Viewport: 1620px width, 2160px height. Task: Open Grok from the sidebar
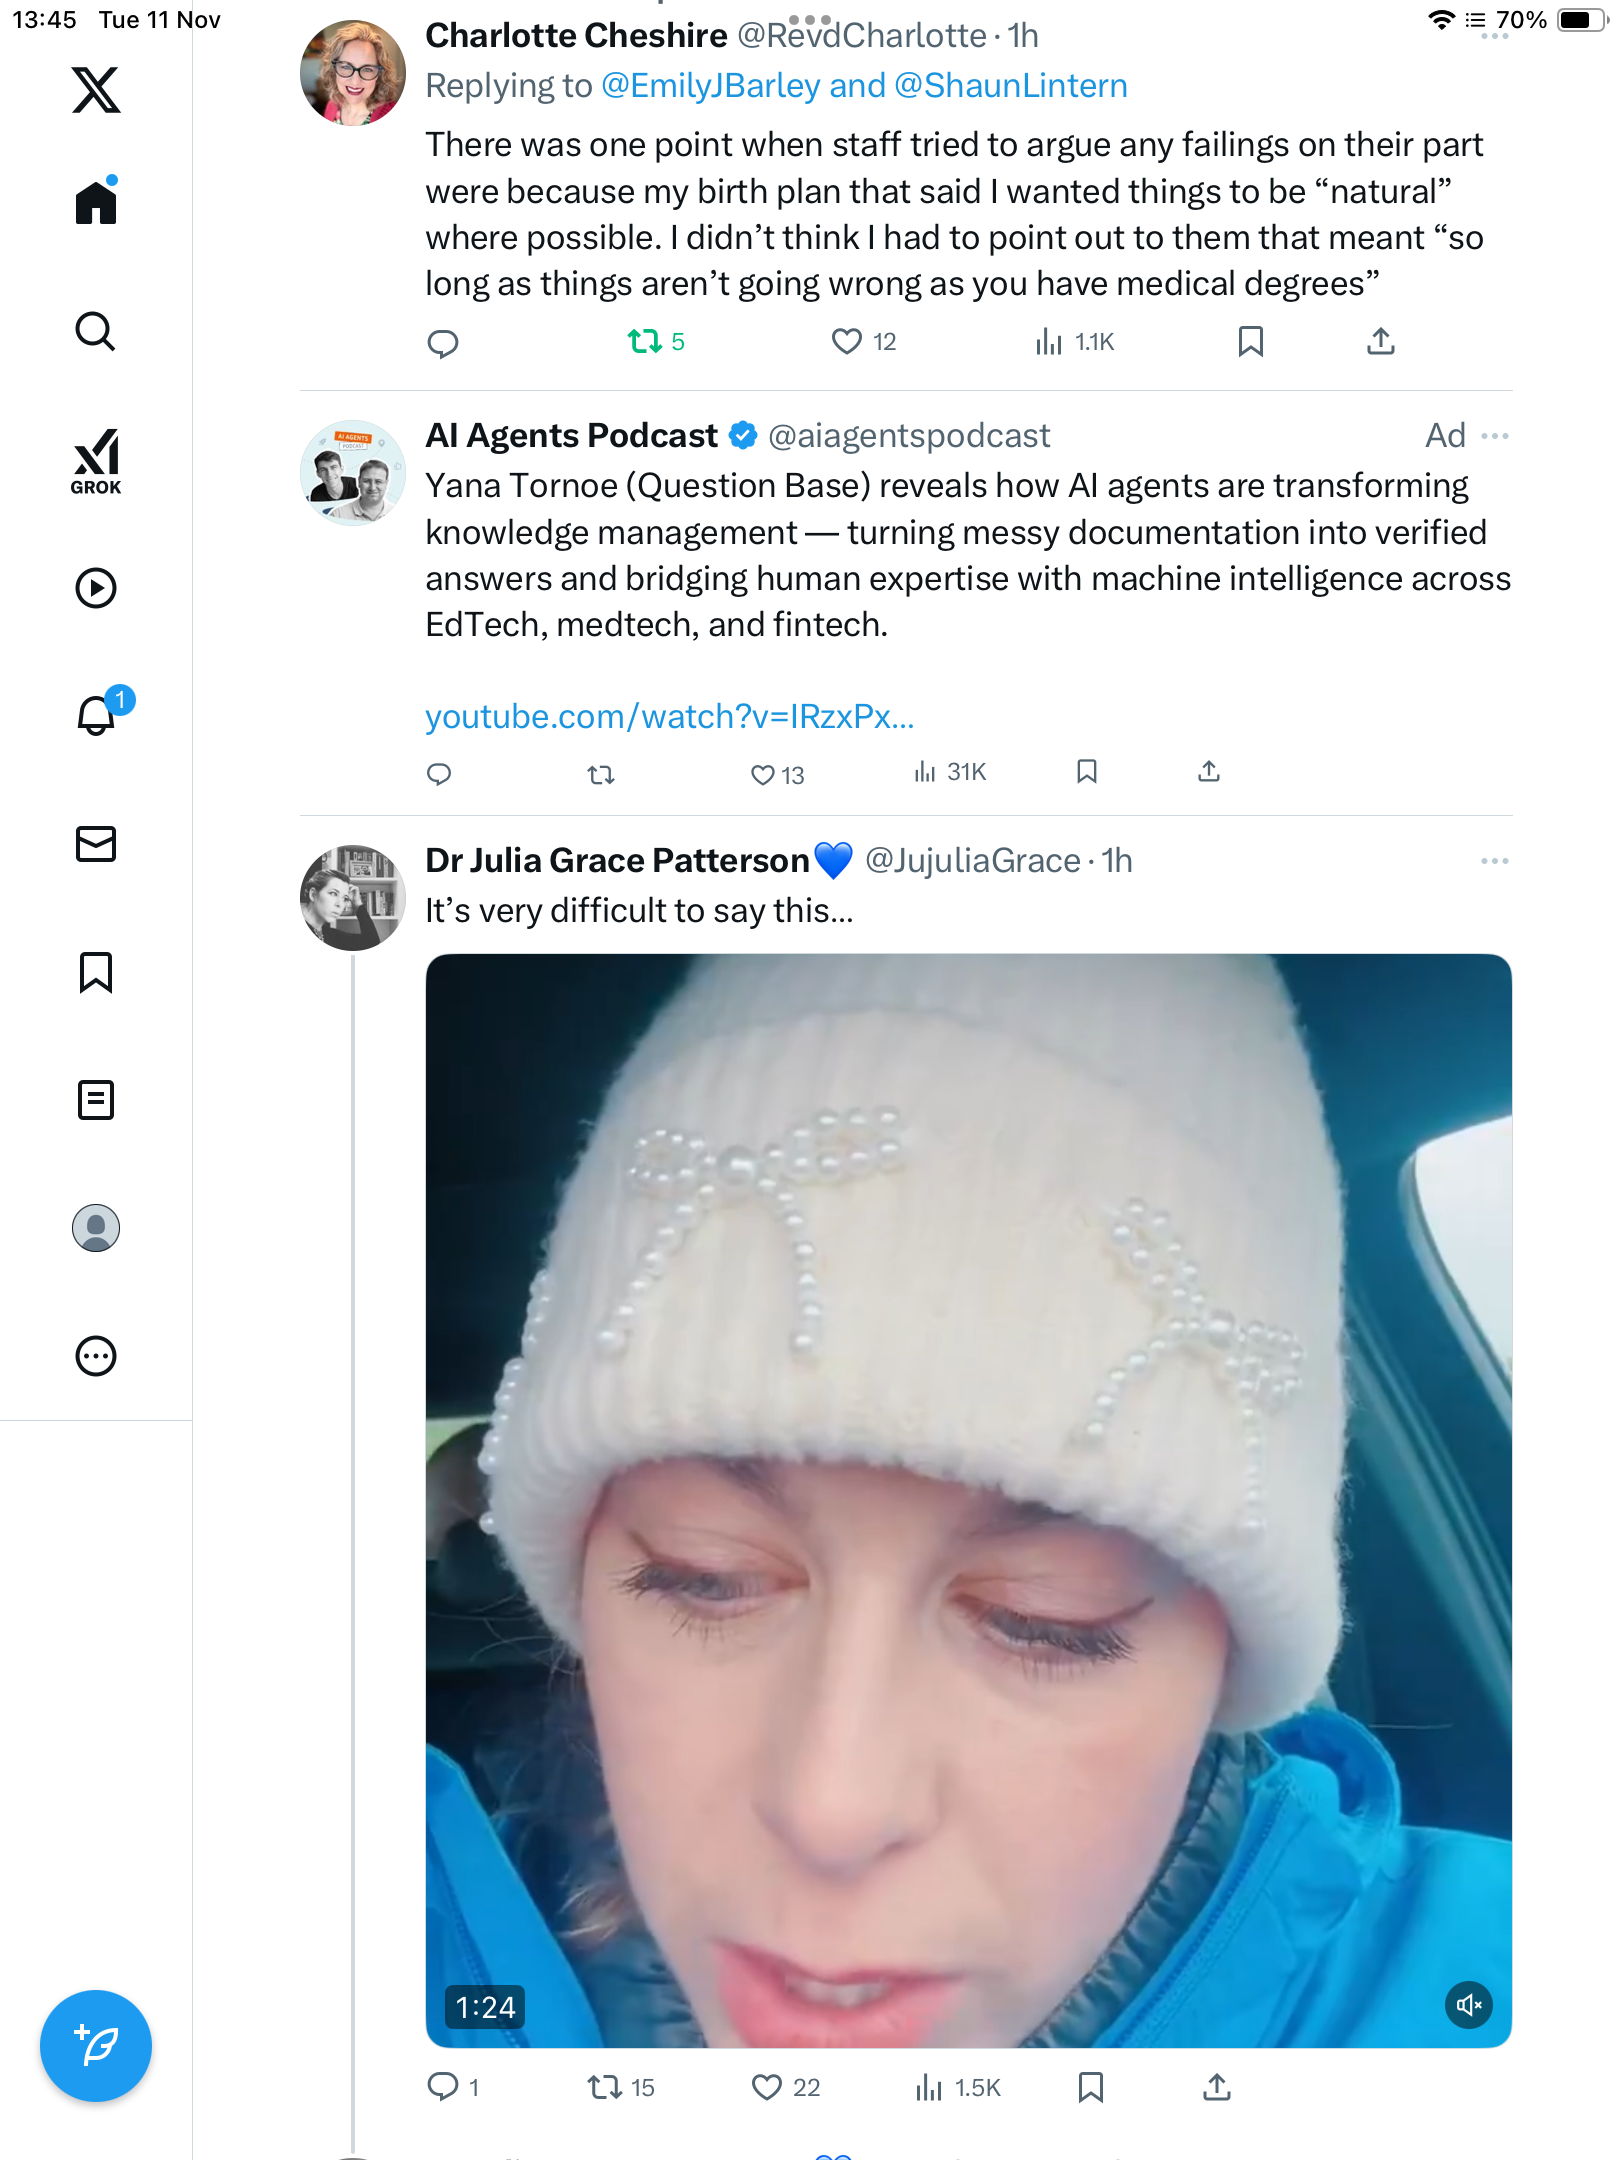96,462
